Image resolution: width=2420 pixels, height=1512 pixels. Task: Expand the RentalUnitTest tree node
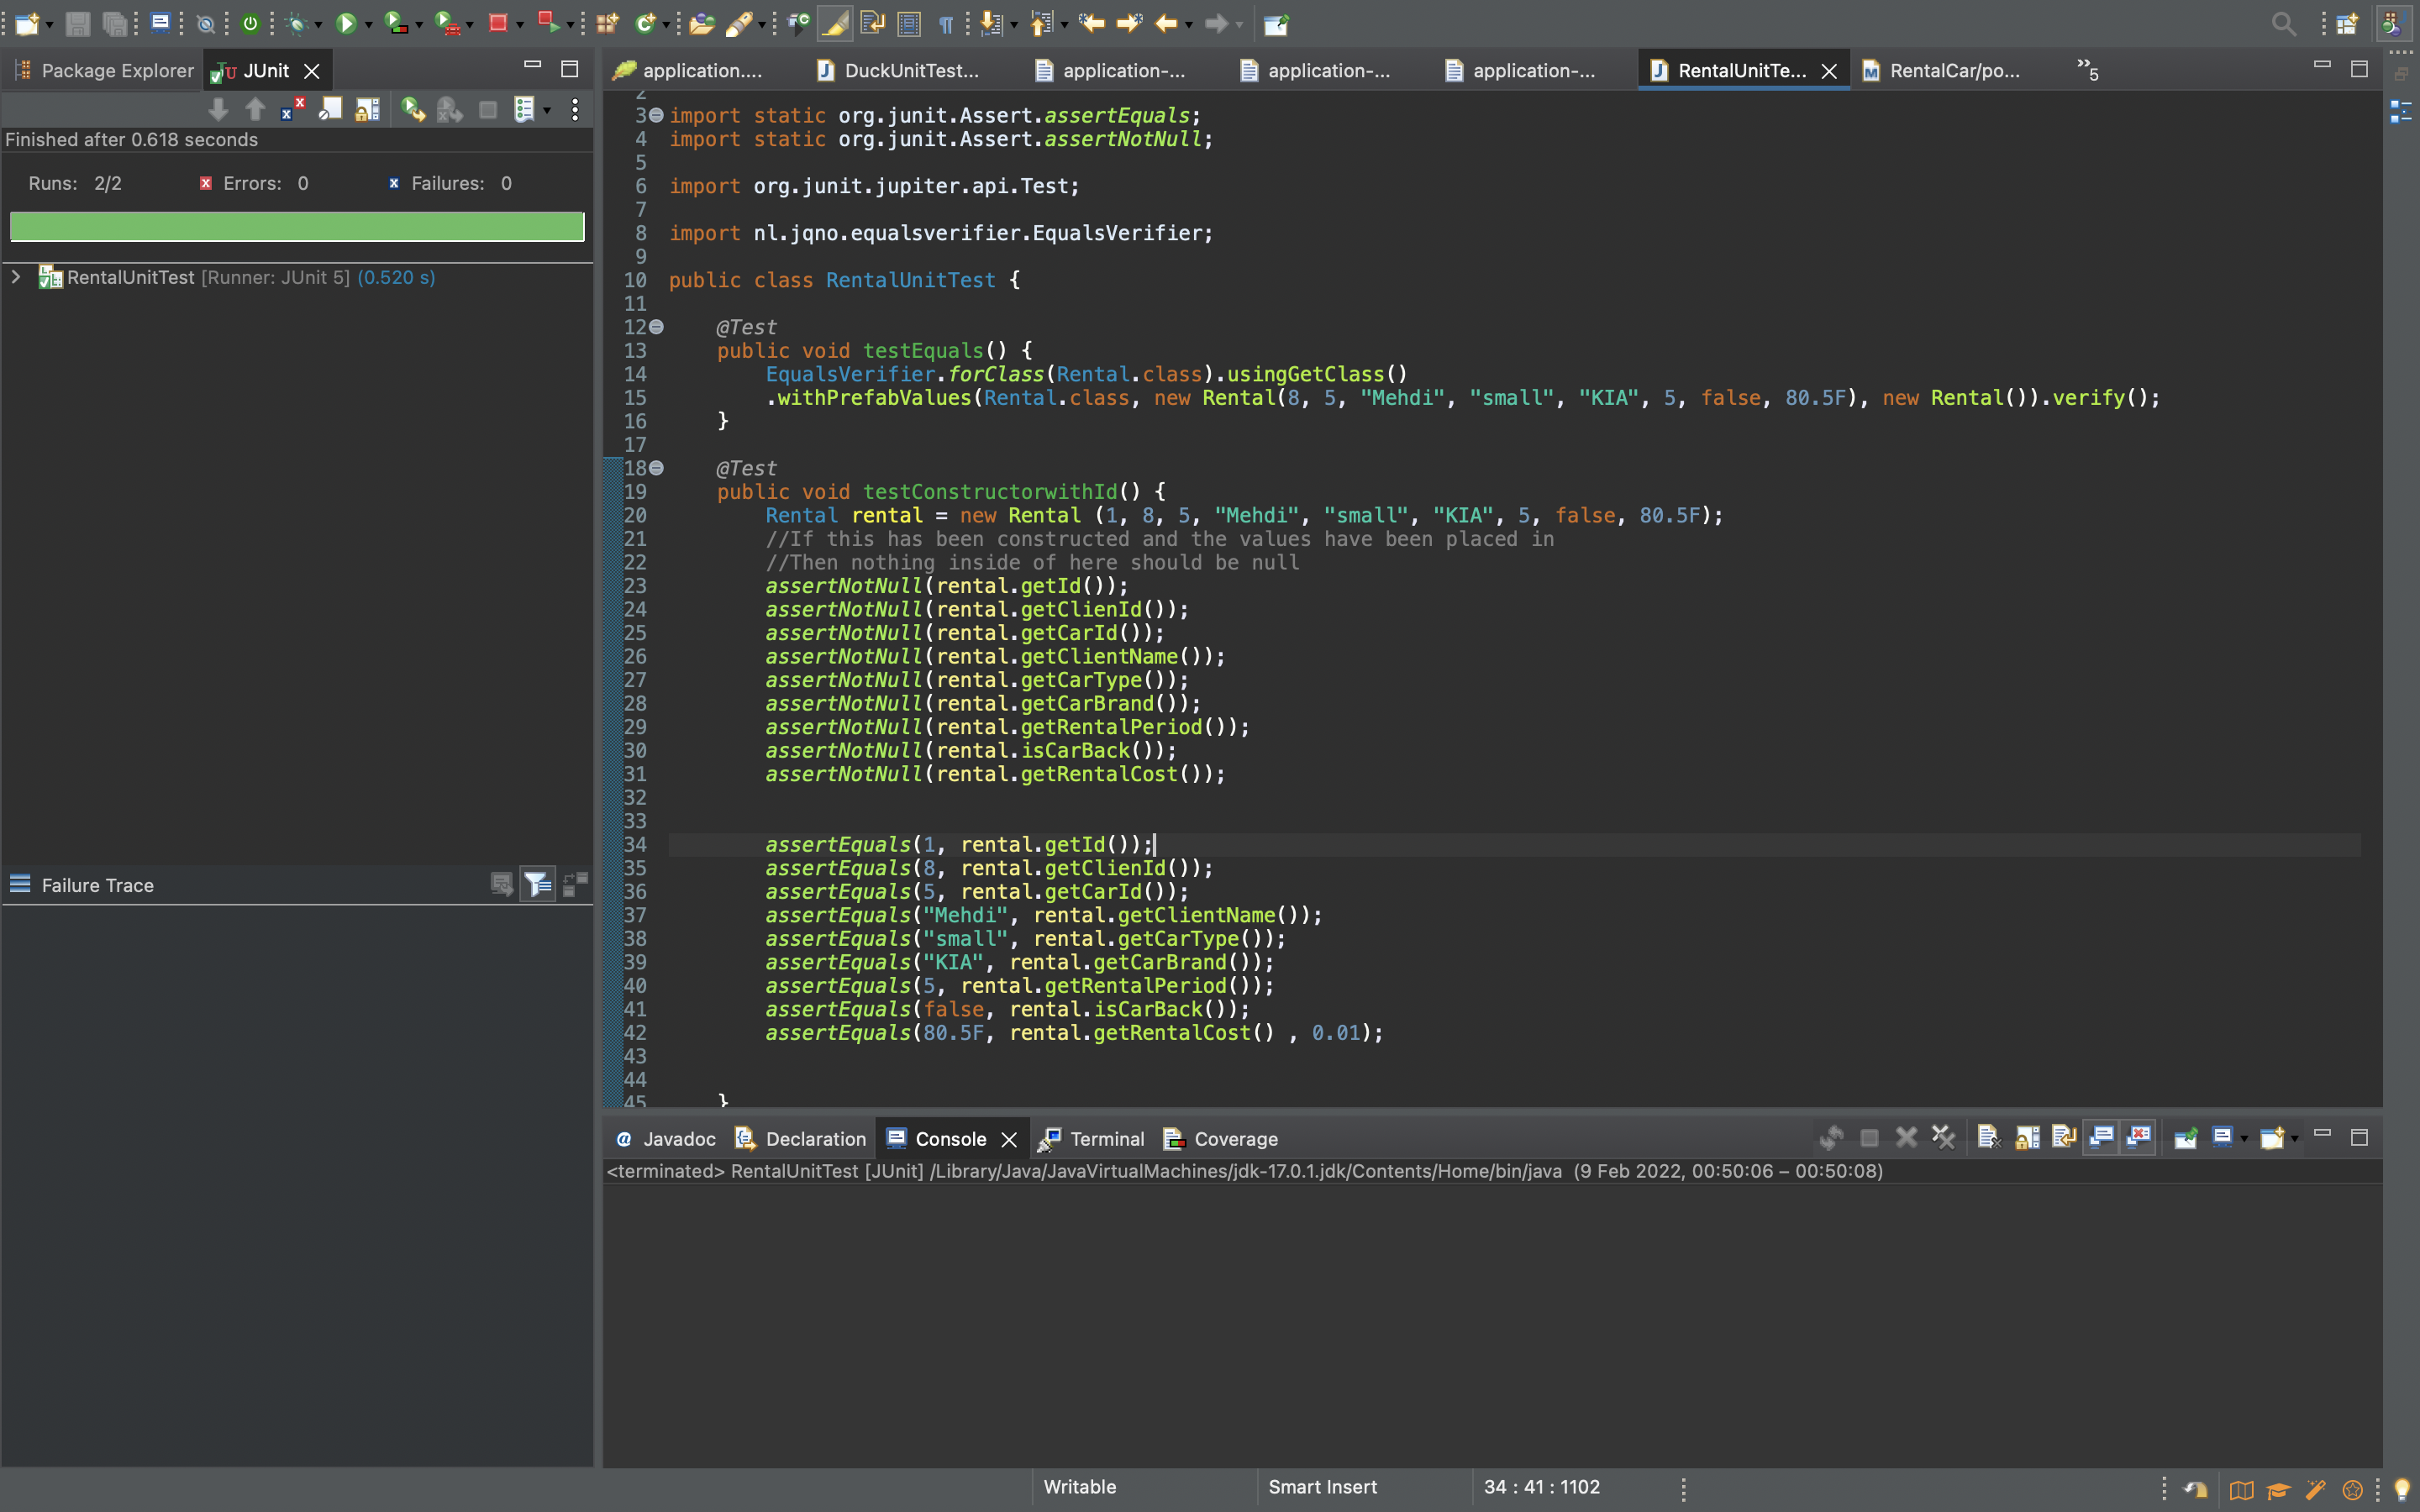(x=16, y=277)
